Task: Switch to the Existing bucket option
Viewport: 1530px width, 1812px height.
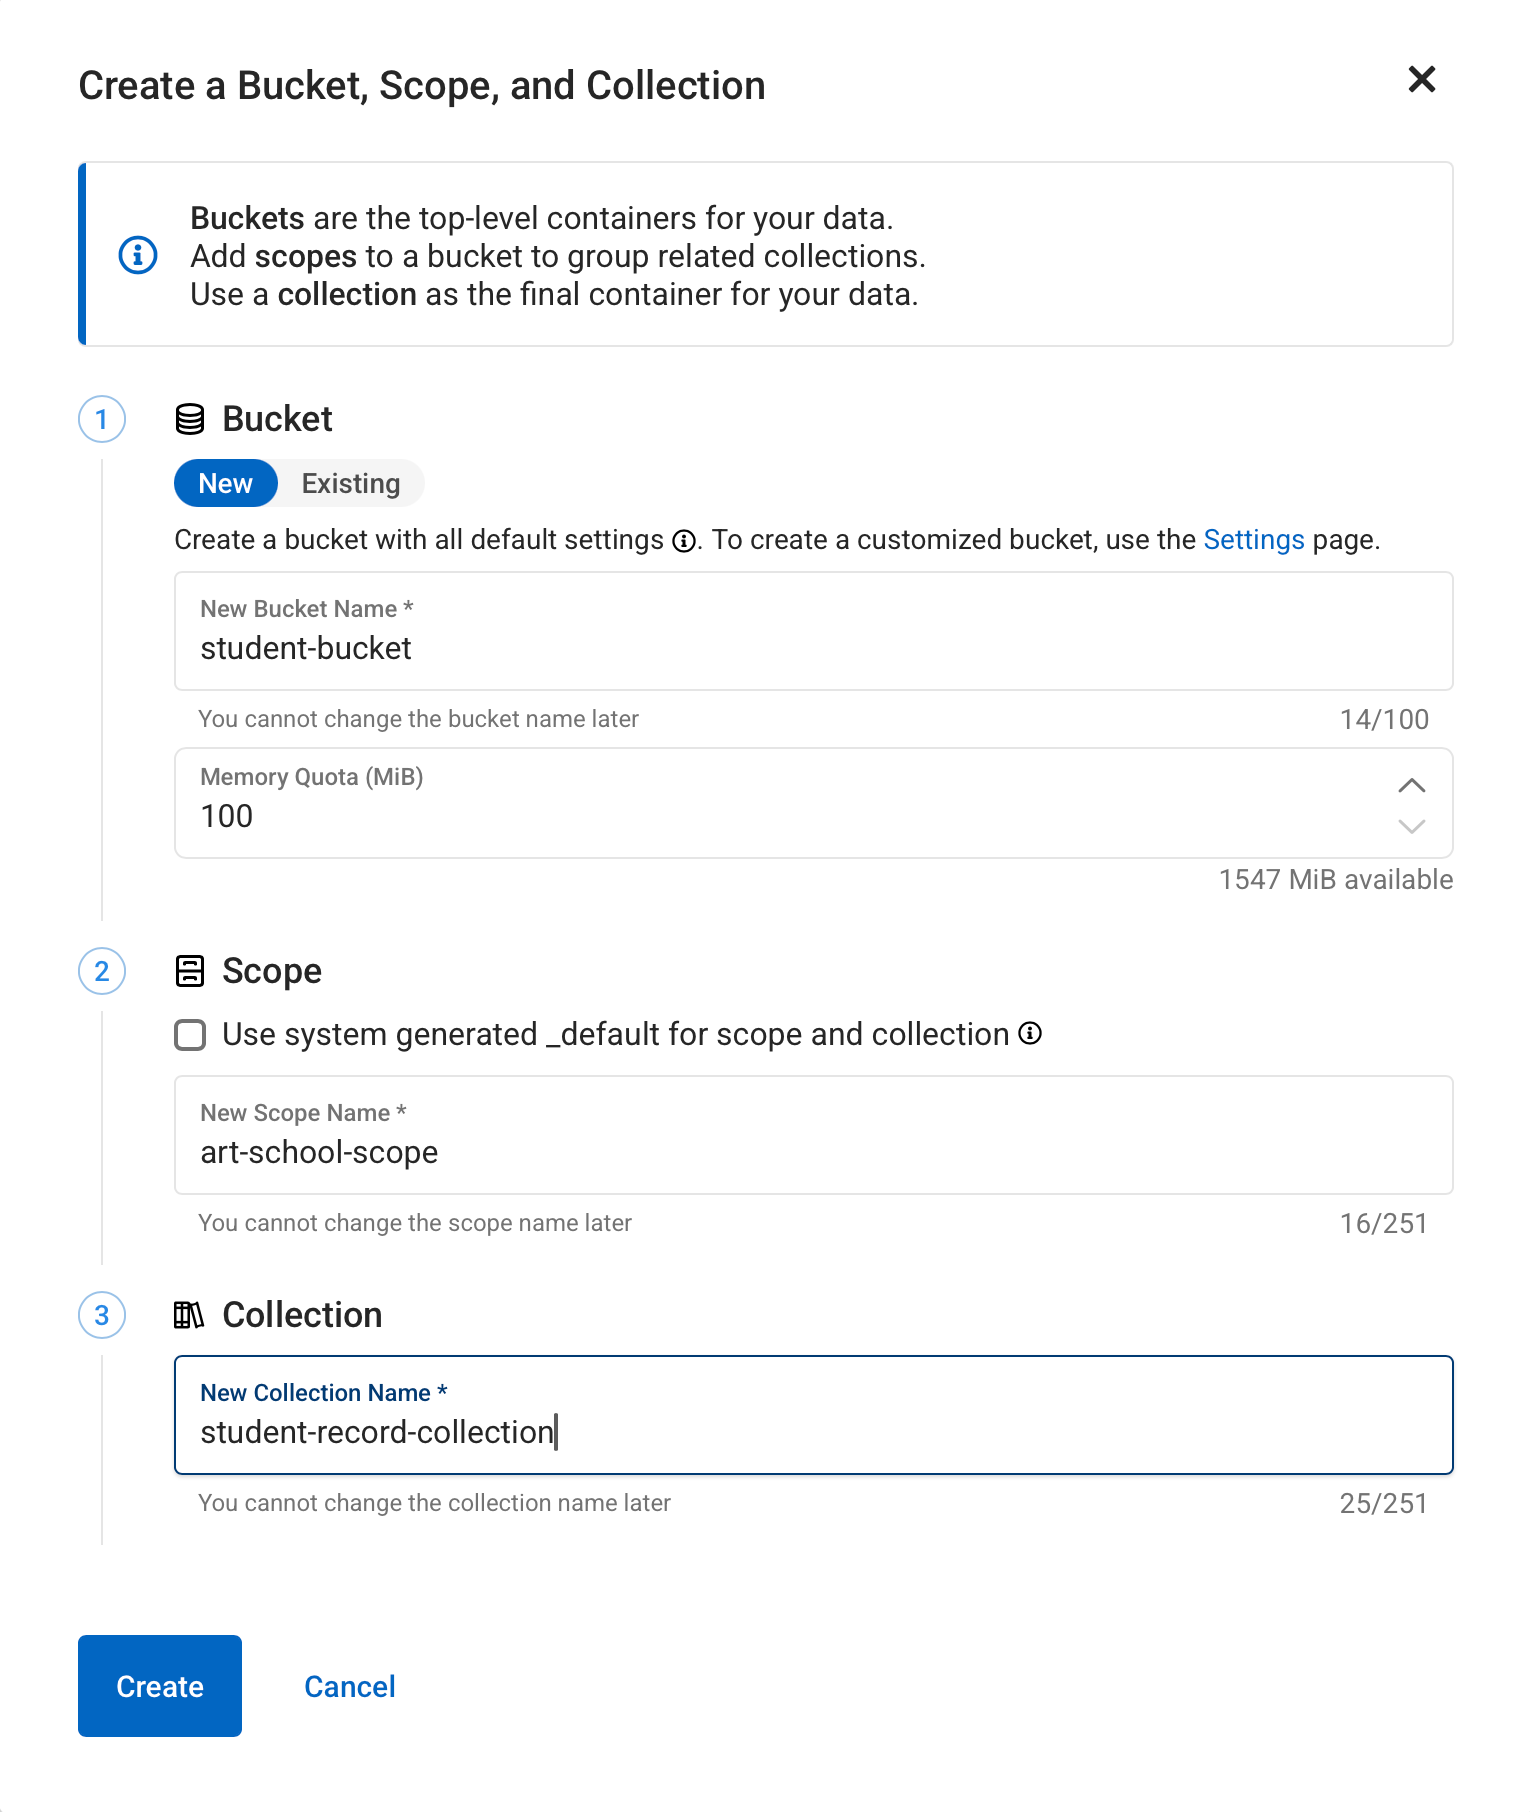Action: (x=351, y=484)
